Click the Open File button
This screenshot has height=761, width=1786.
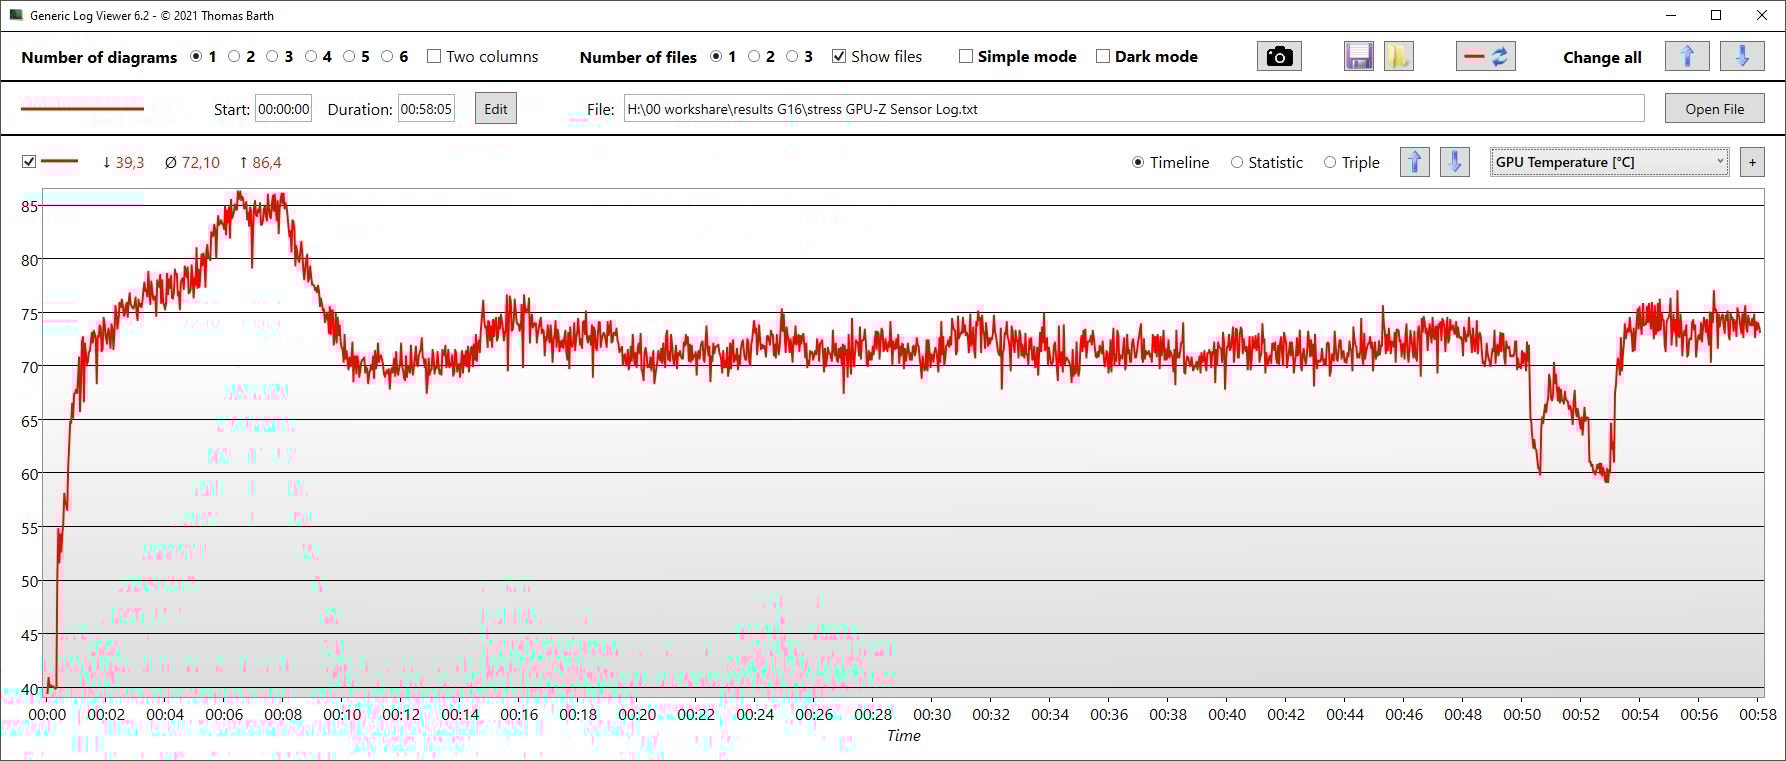click(1714, 109)
